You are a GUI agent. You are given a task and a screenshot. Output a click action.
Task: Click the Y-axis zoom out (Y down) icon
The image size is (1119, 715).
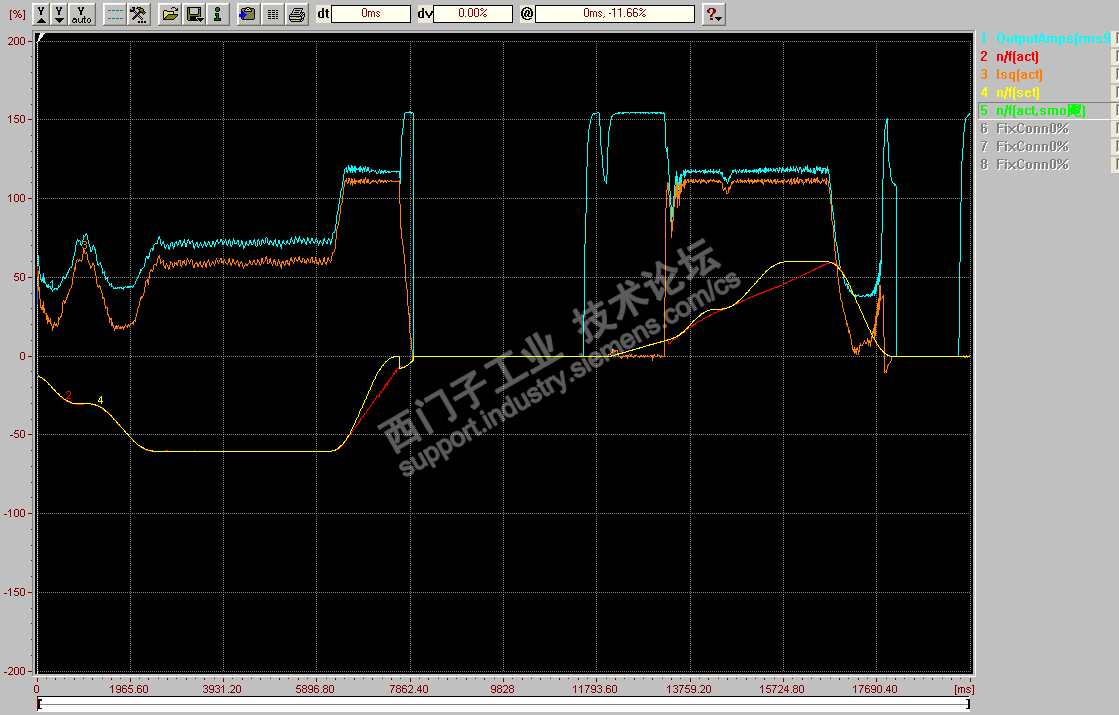[59, 14]
